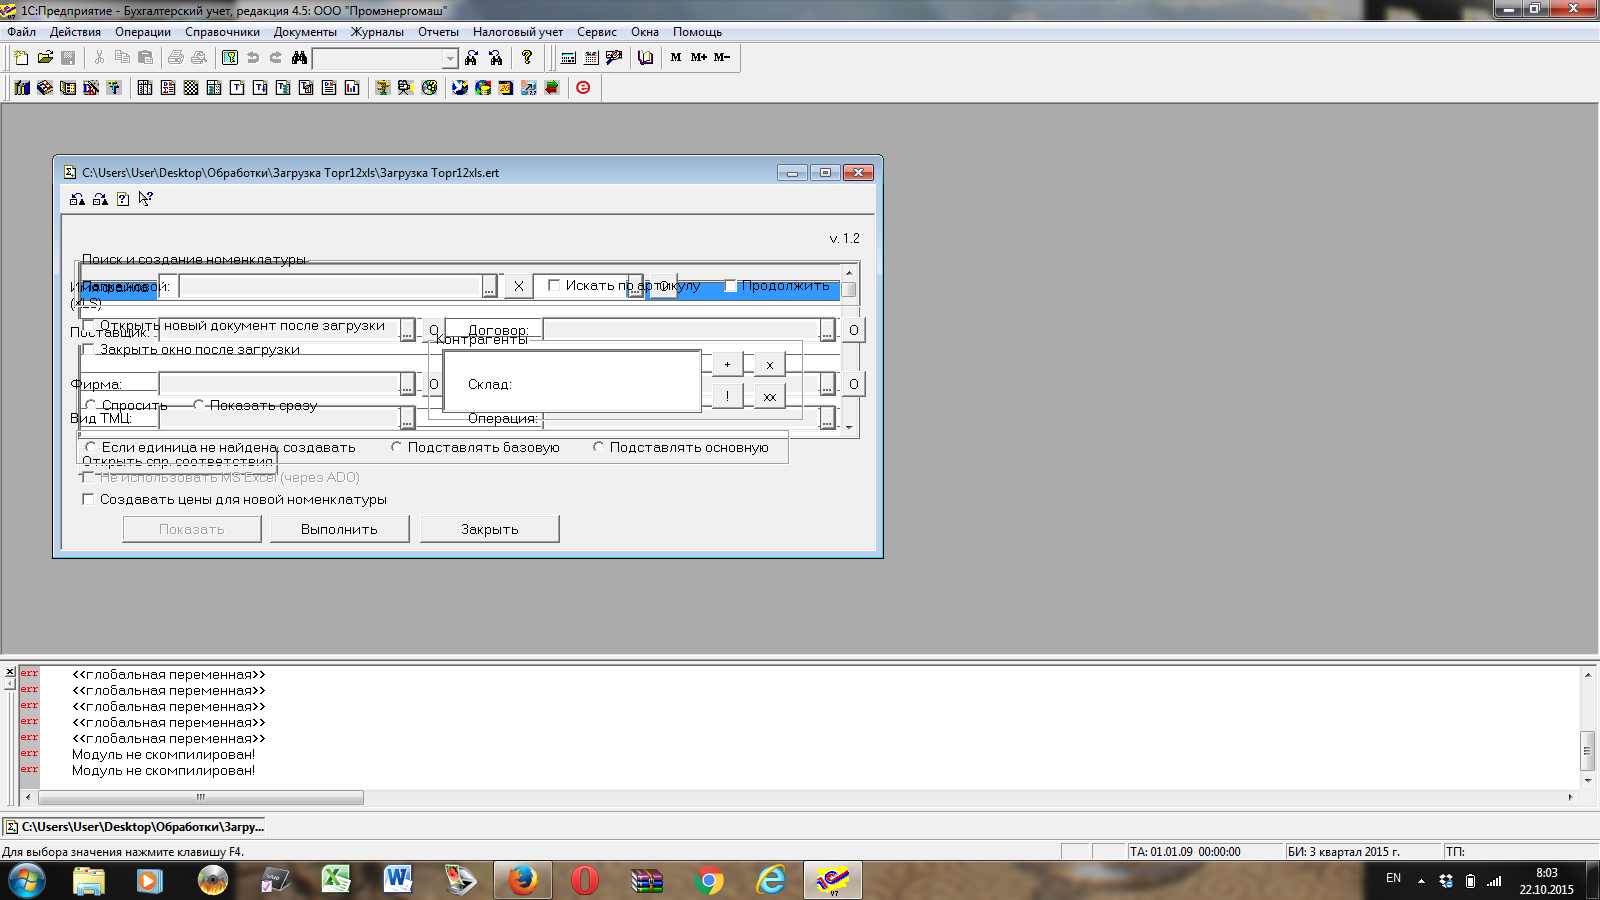Select the 'Спросить' radio button
This screenshot has width=1600, height=900.
pyautogui.click(x=90, y=405)
